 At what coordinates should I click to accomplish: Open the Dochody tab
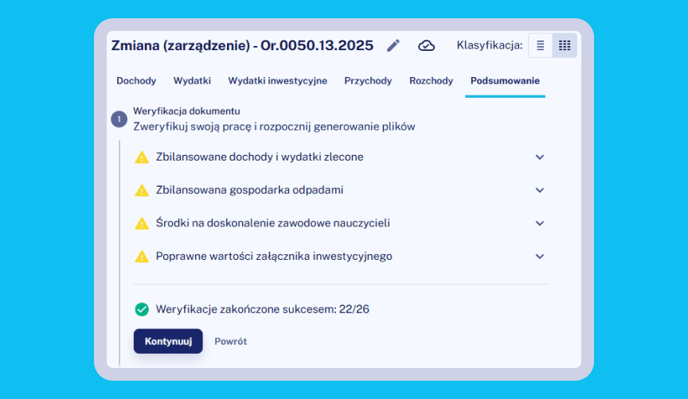coord(136,81)
